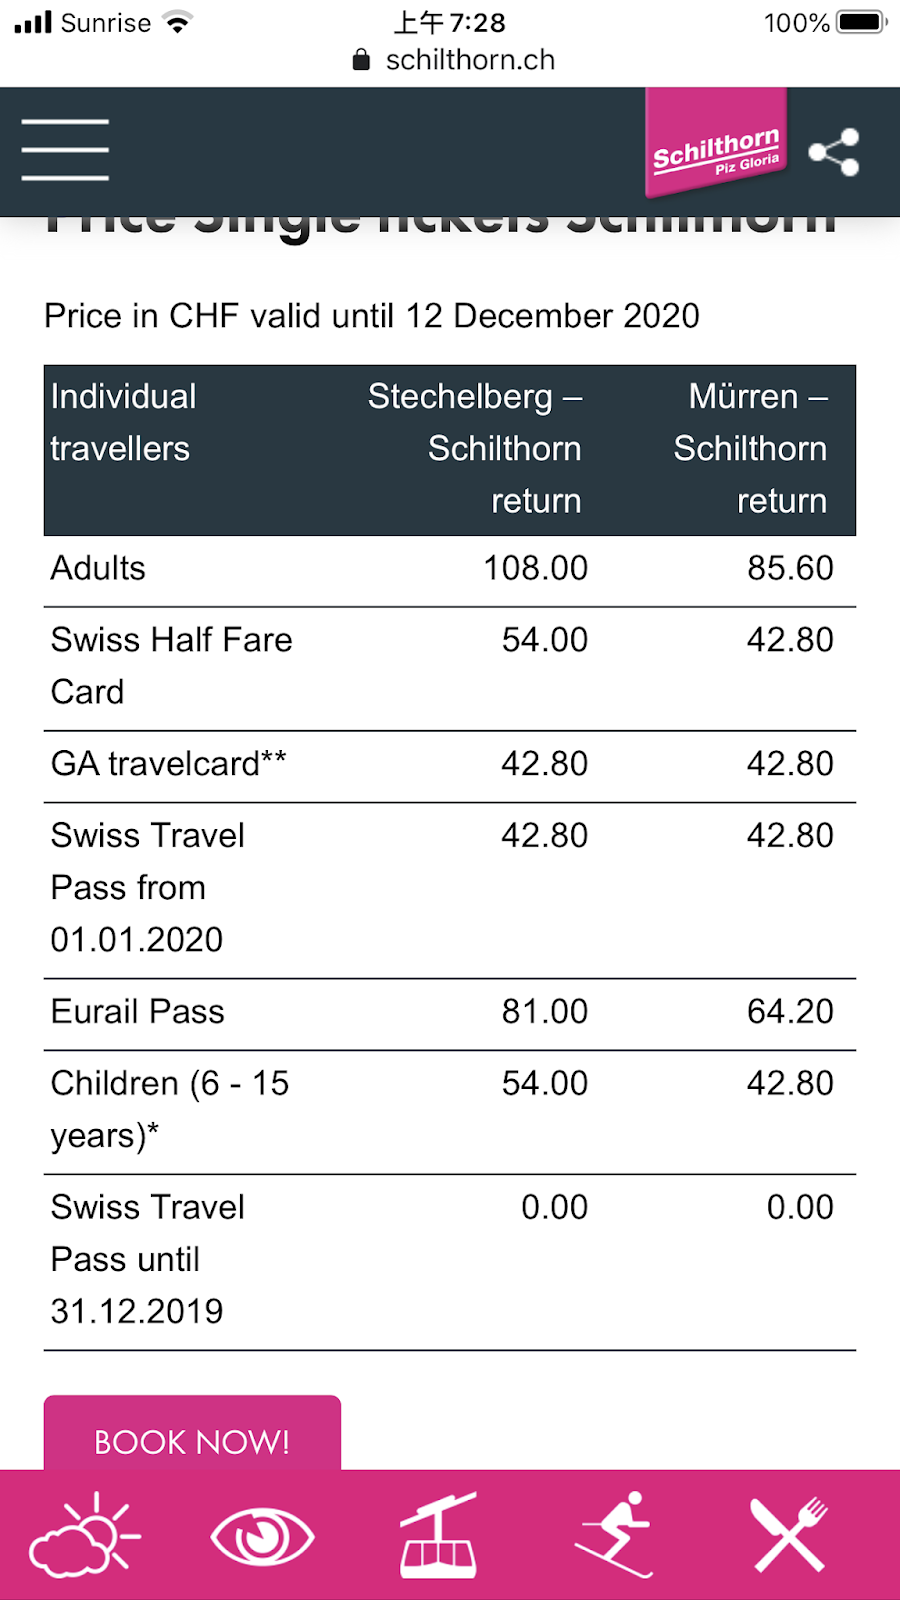Open the hamburger navigation menu
Image resolution: width=900 pixels, height=1600 pixels.
coord(65,150)
